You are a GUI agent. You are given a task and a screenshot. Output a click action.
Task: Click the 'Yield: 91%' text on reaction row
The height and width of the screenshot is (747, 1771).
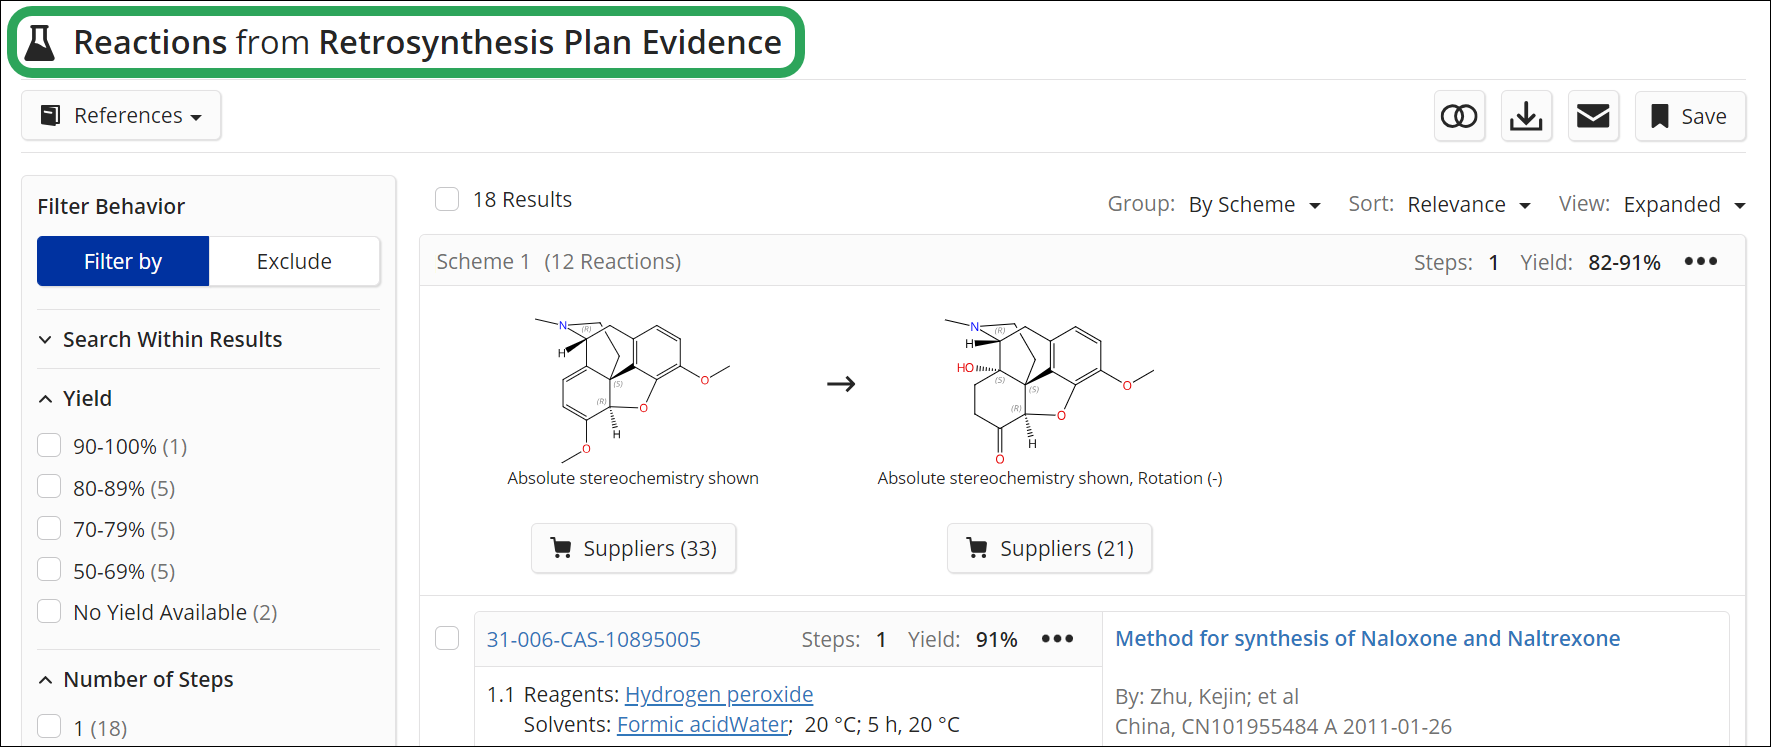pyautogui.click(x=962, y=639)
